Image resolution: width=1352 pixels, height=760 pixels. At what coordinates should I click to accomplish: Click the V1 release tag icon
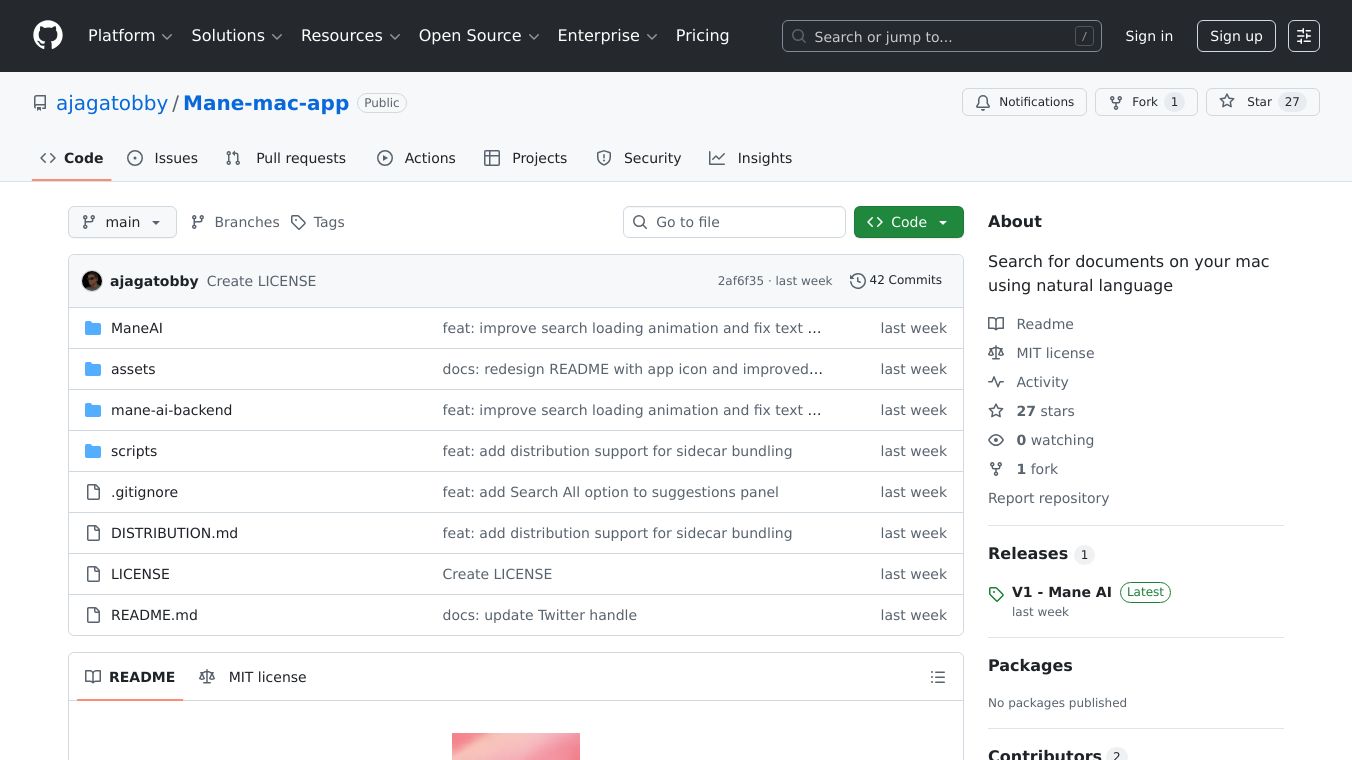996,594
